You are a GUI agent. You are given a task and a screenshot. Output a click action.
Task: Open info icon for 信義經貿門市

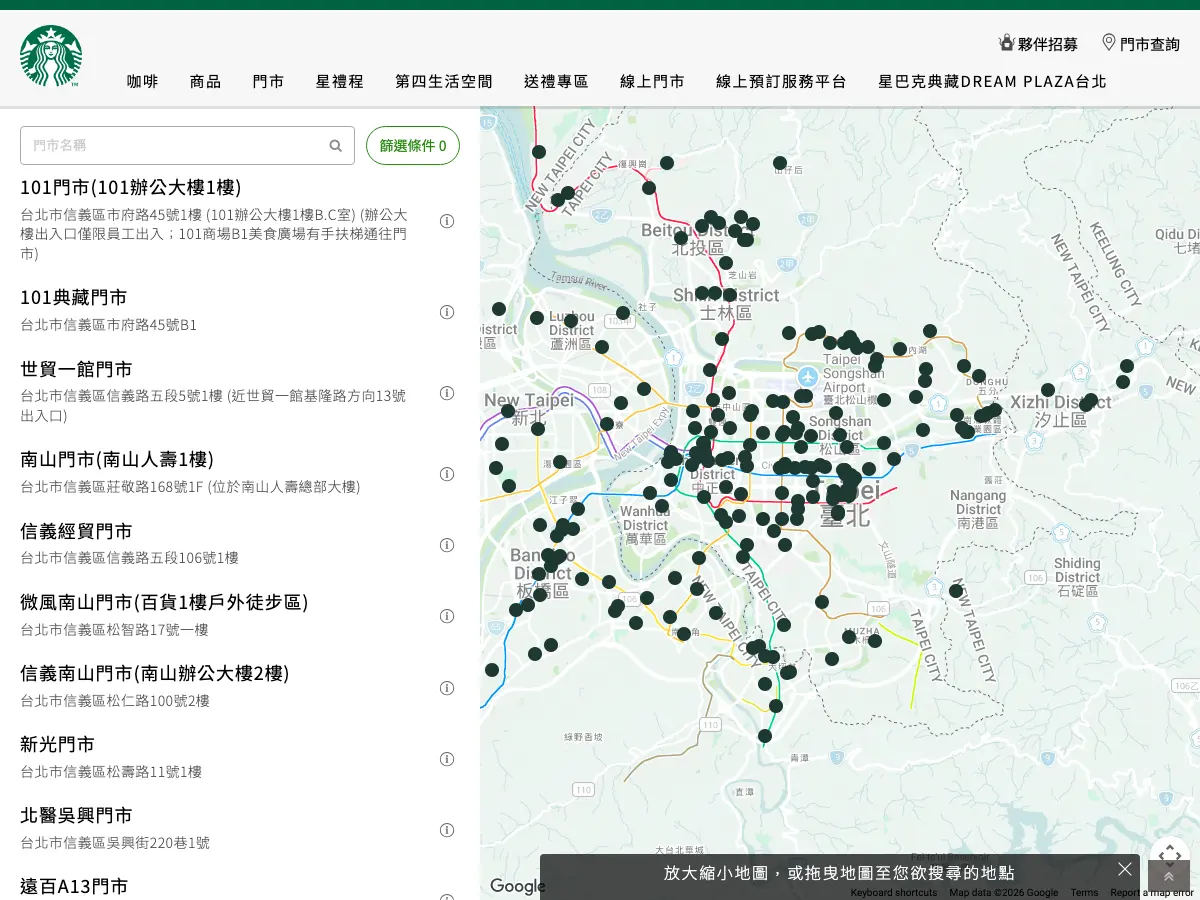[447, 545]
